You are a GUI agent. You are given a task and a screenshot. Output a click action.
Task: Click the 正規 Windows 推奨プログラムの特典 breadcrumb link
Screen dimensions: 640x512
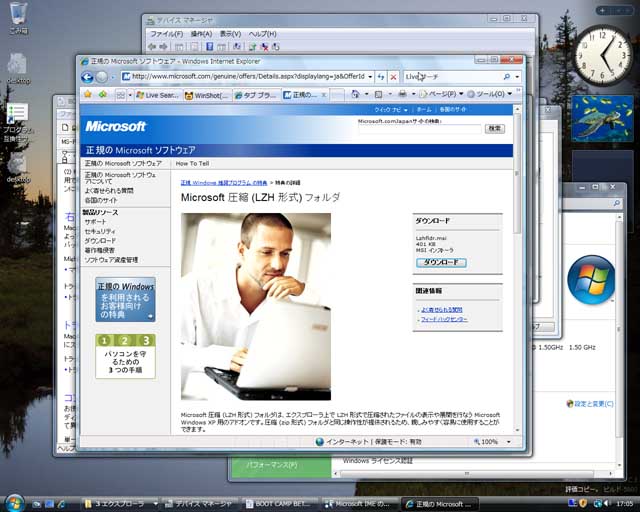click(224, 183)
